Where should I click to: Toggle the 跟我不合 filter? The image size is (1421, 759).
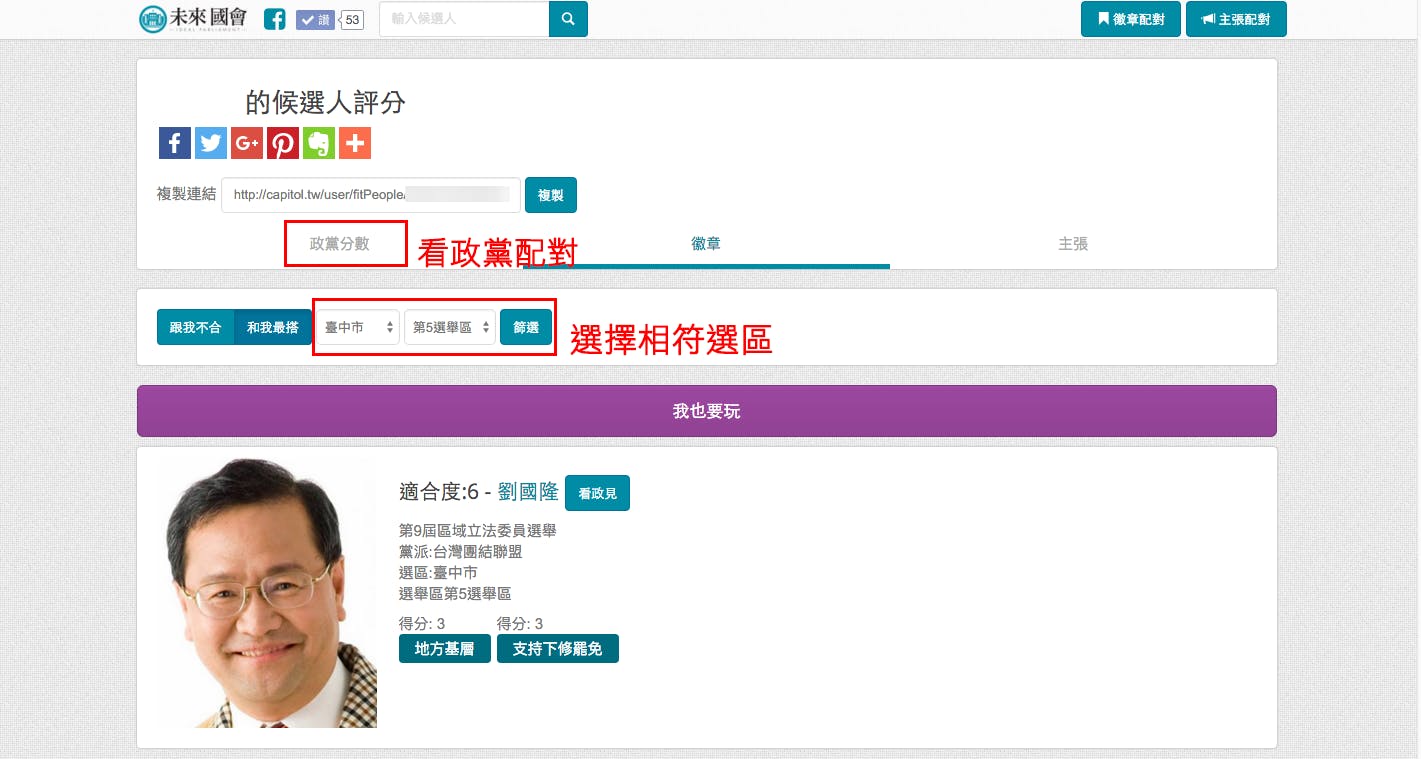[x=196, y=326]
